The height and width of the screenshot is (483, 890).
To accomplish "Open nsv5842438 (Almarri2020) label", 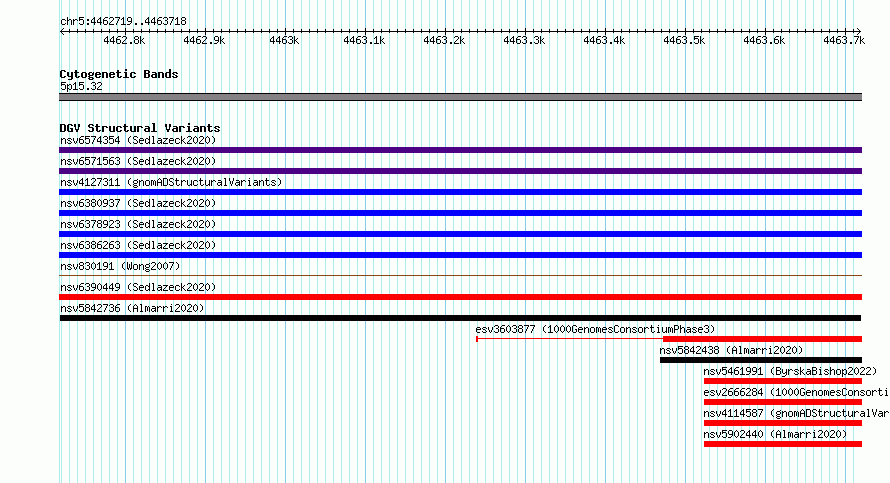I will (731, 350).
